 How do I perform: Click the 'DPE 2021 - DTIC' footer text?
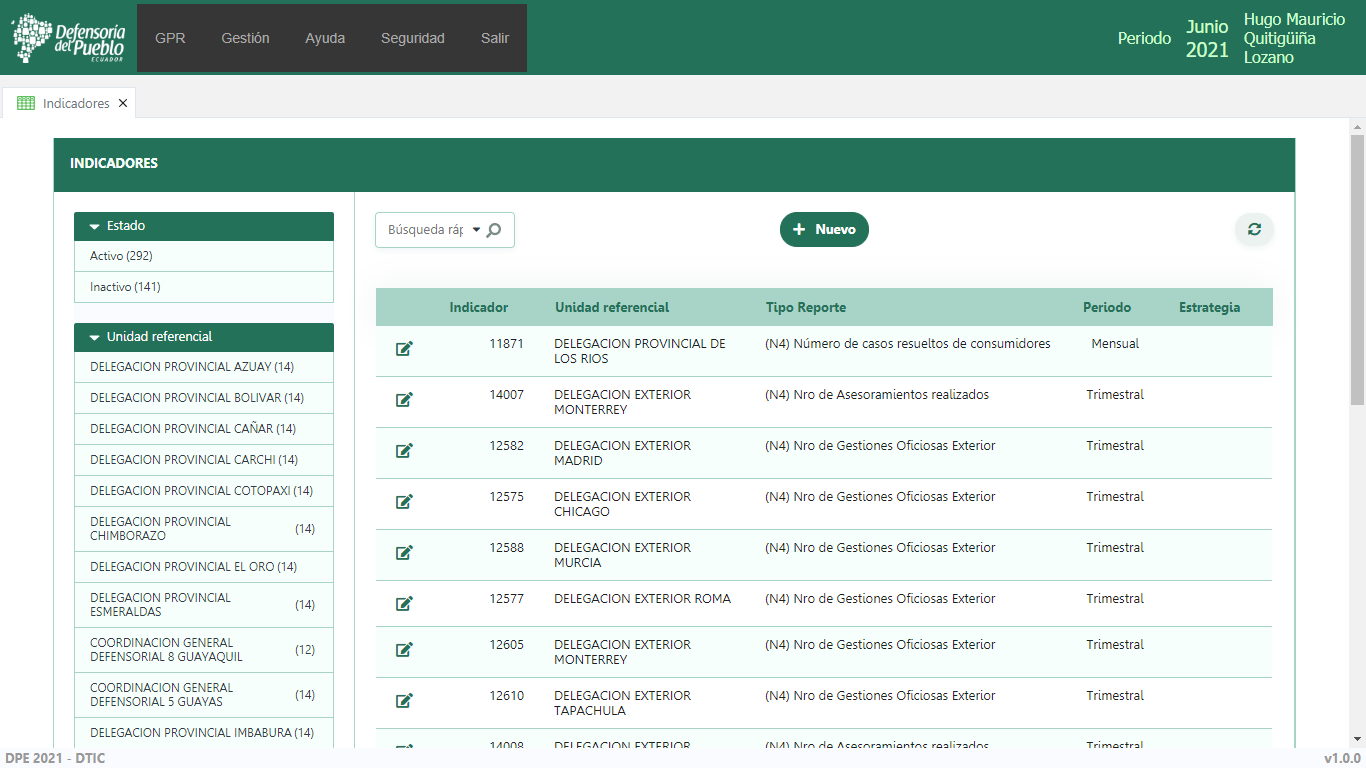coord(55,758)
